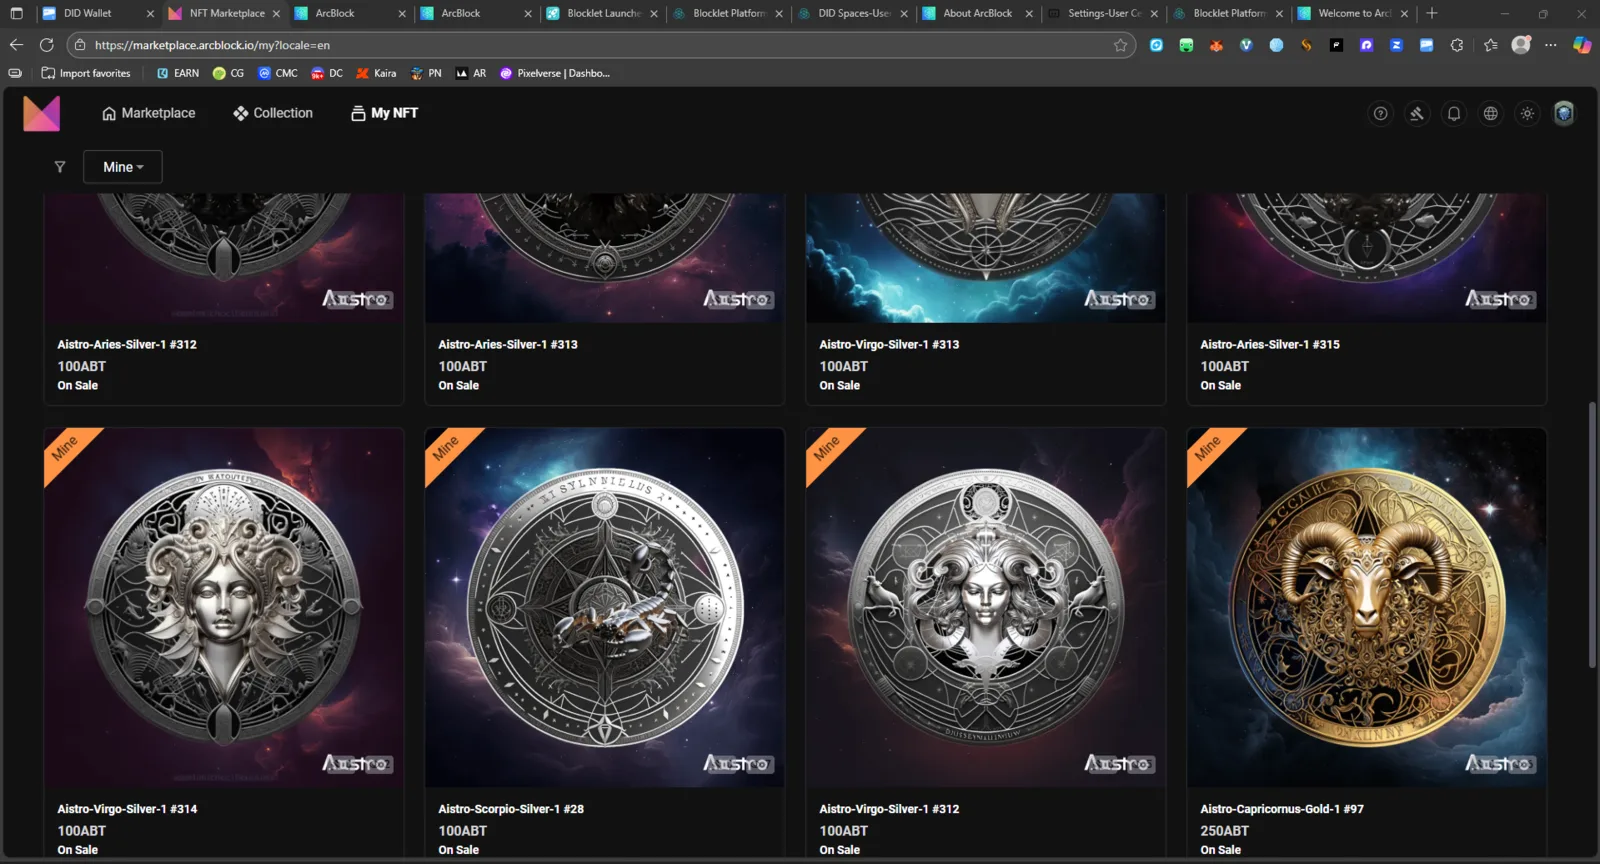Launch the Copilot sidebar icon
Viewport: 1600px width, 864px height.
click(x=1582, y=45)
